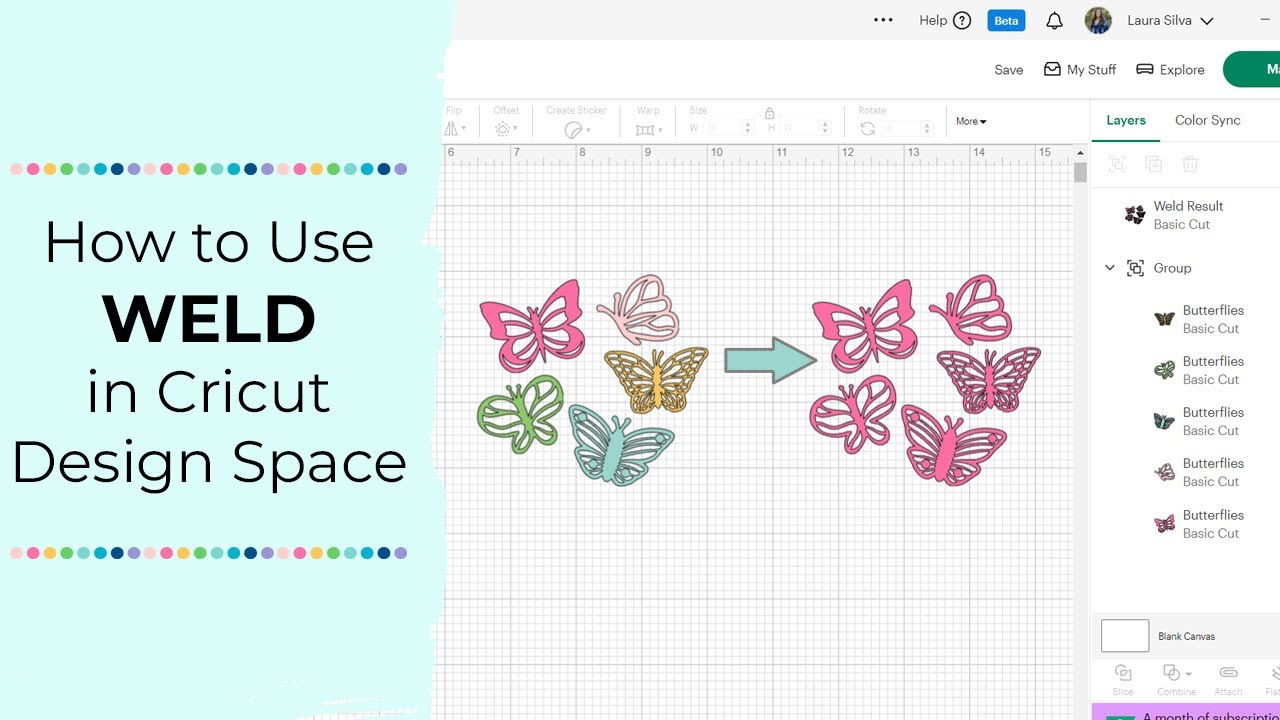Click the Rotate angle input field

pos(902,128)
